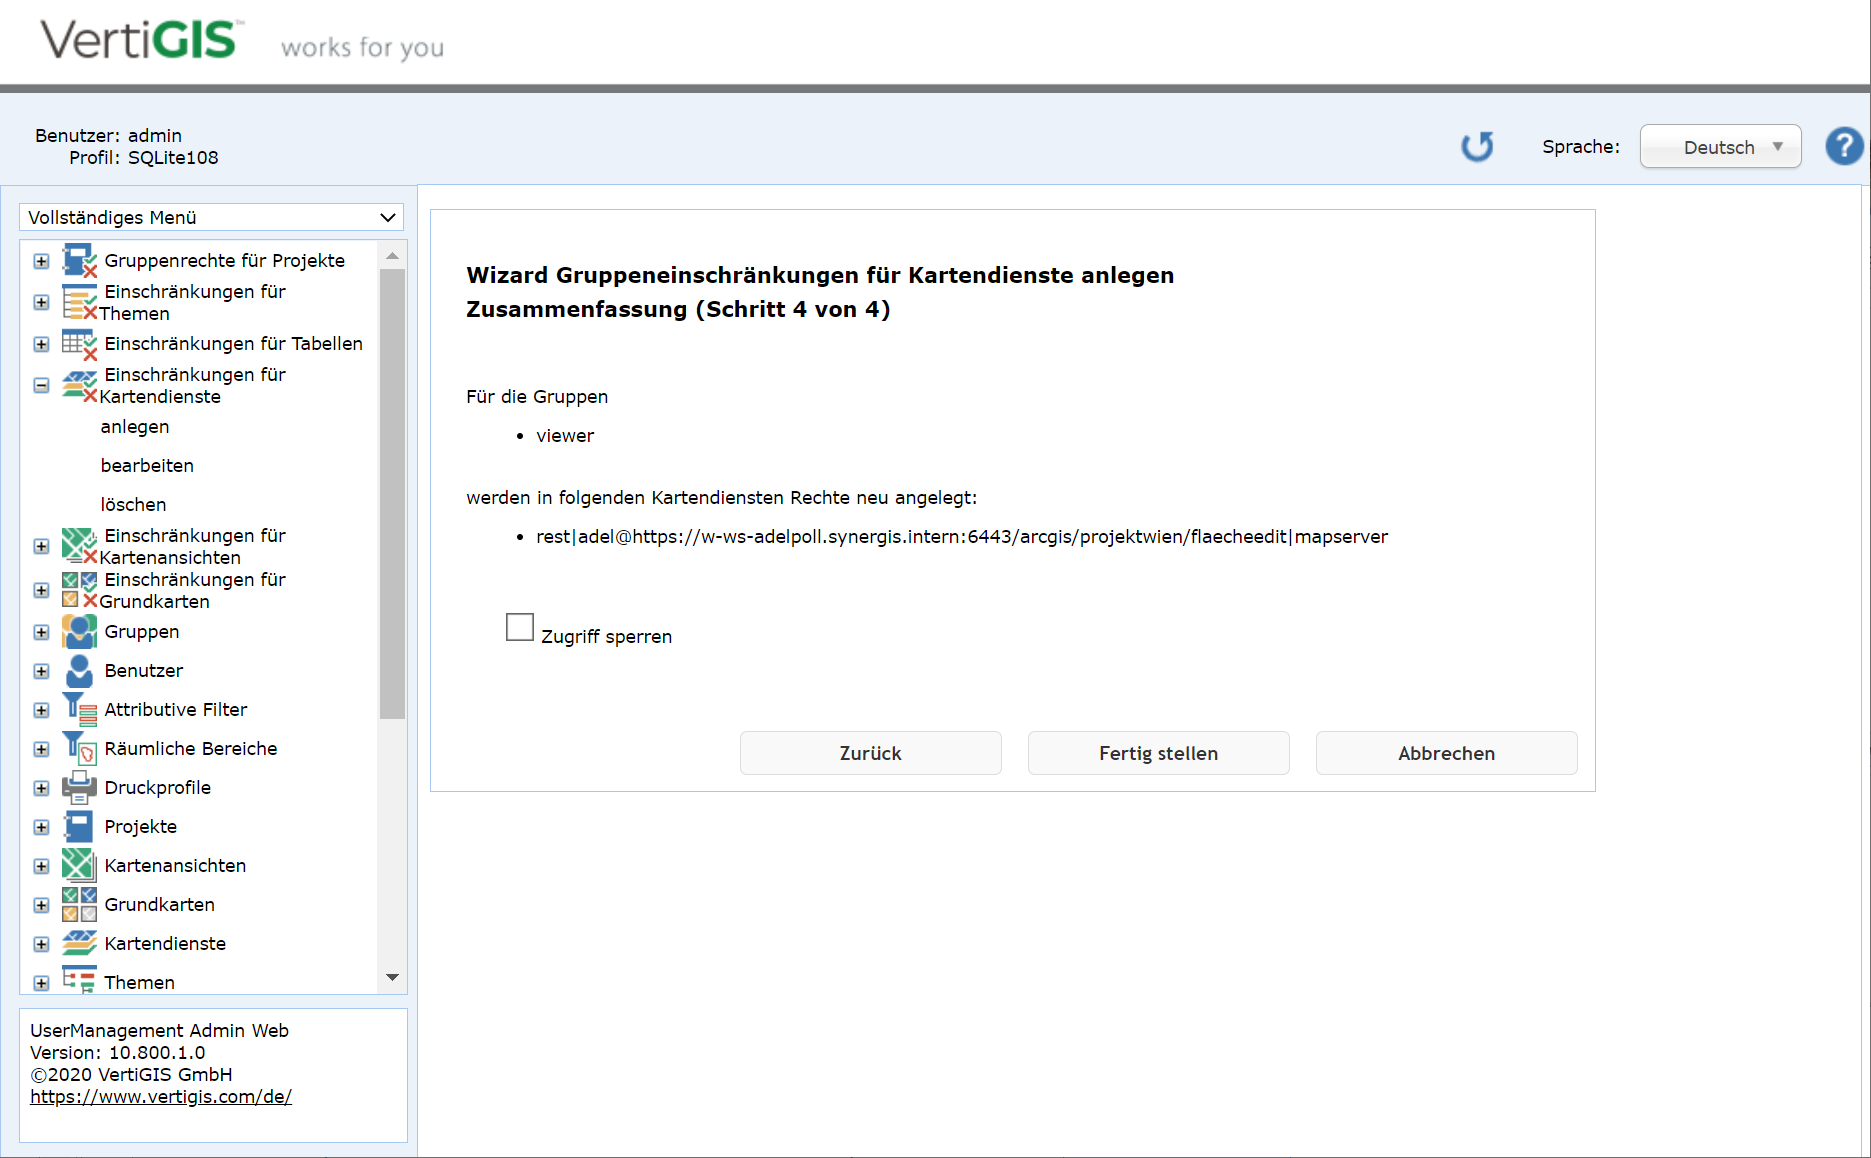The height and width of the screenshot is (1158, 1871).
Task: Click the menu scrollbar down arrow
Action: [x=392, y=977]
